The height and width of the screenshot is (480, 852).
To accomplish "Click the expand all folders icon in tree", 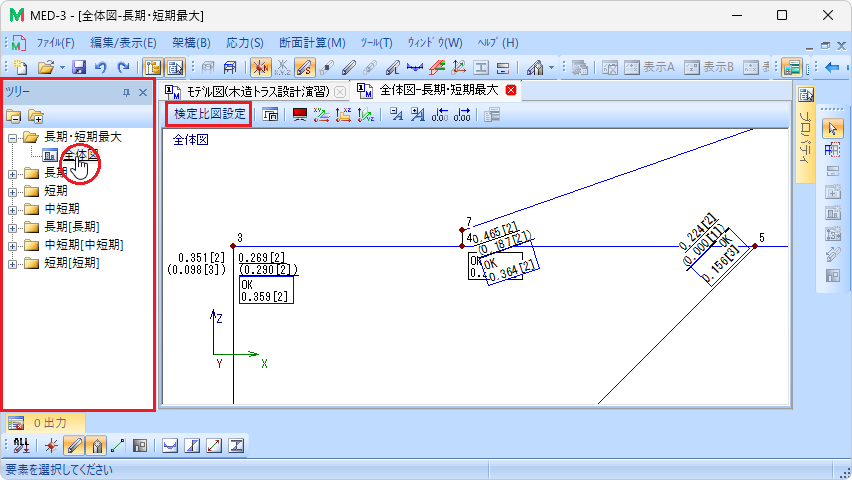I will click(x=36, y=116).
